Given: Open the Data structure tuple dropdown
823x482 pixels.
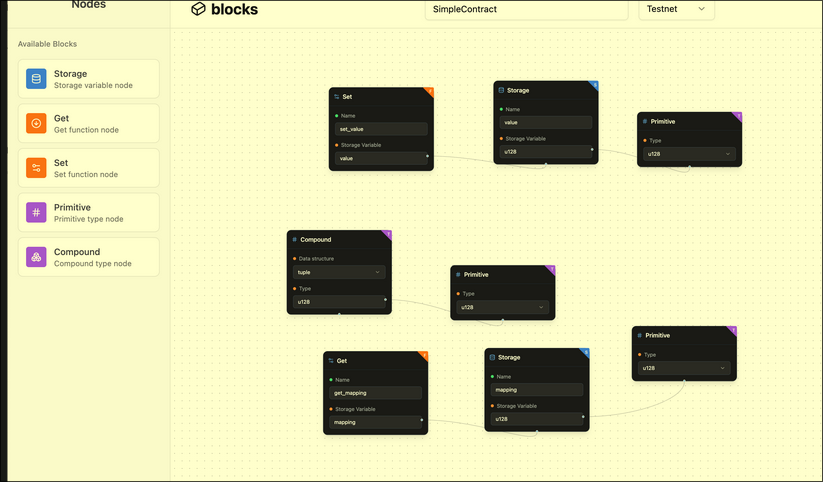Looking at the screenshot, I should (339, 272).
